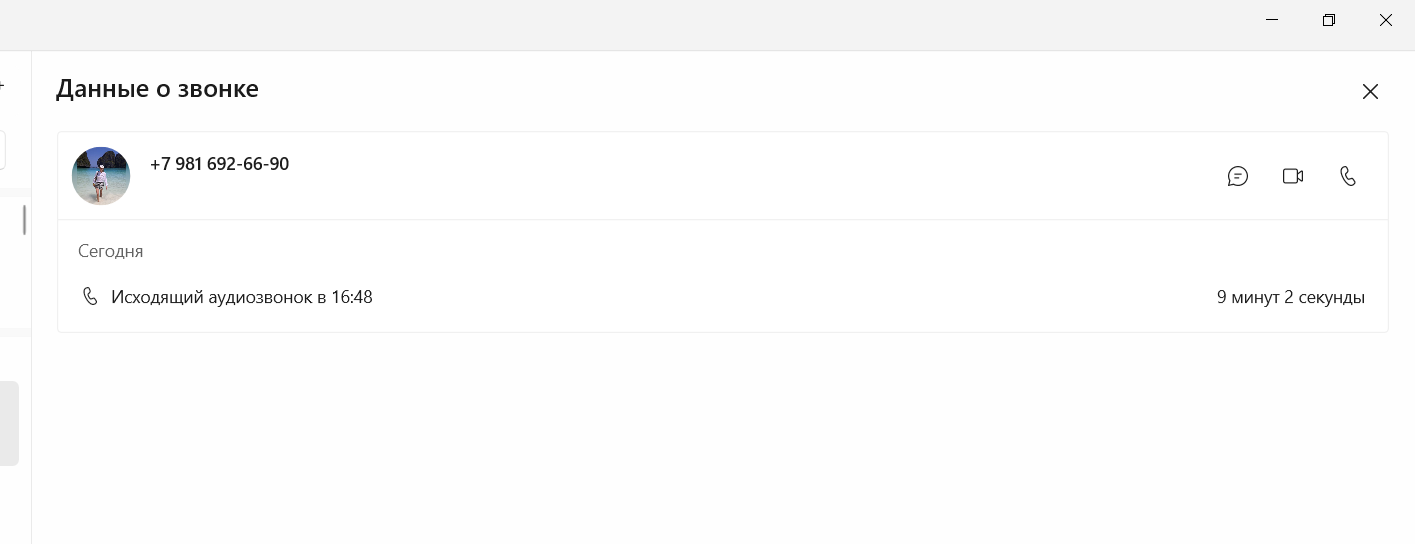1415x544 pixels.
Task: Start a video call with this contact
Action: (1293, 176)
